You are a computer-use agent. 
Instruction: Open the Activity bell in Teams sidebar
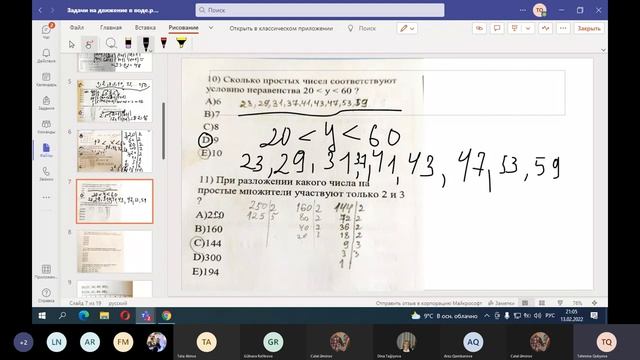(46, 56)
